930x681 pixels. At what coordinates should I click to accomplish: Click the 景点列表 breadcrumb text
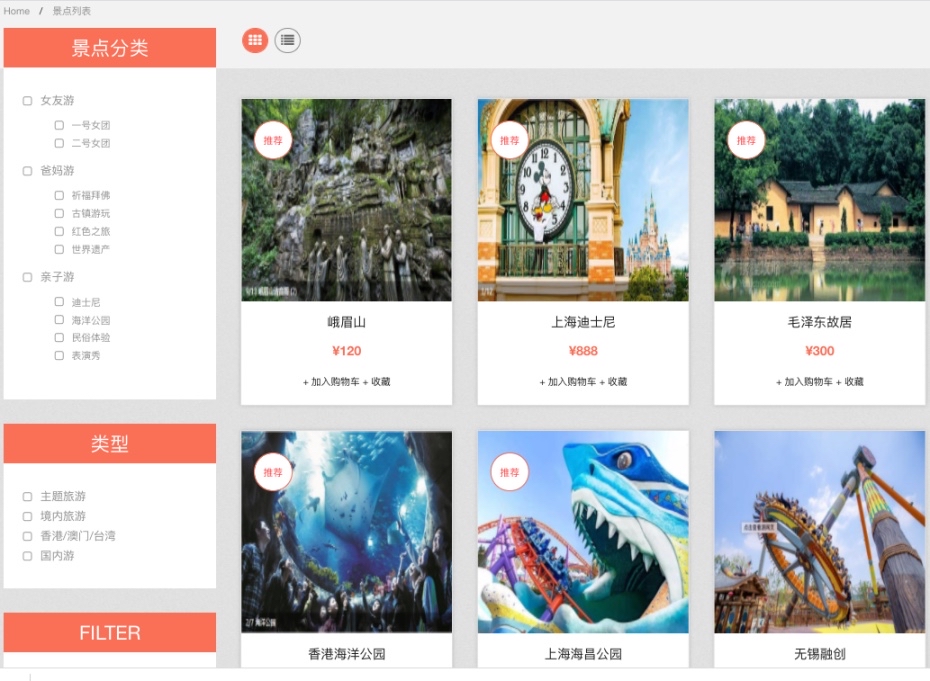[x=71, y=11]
